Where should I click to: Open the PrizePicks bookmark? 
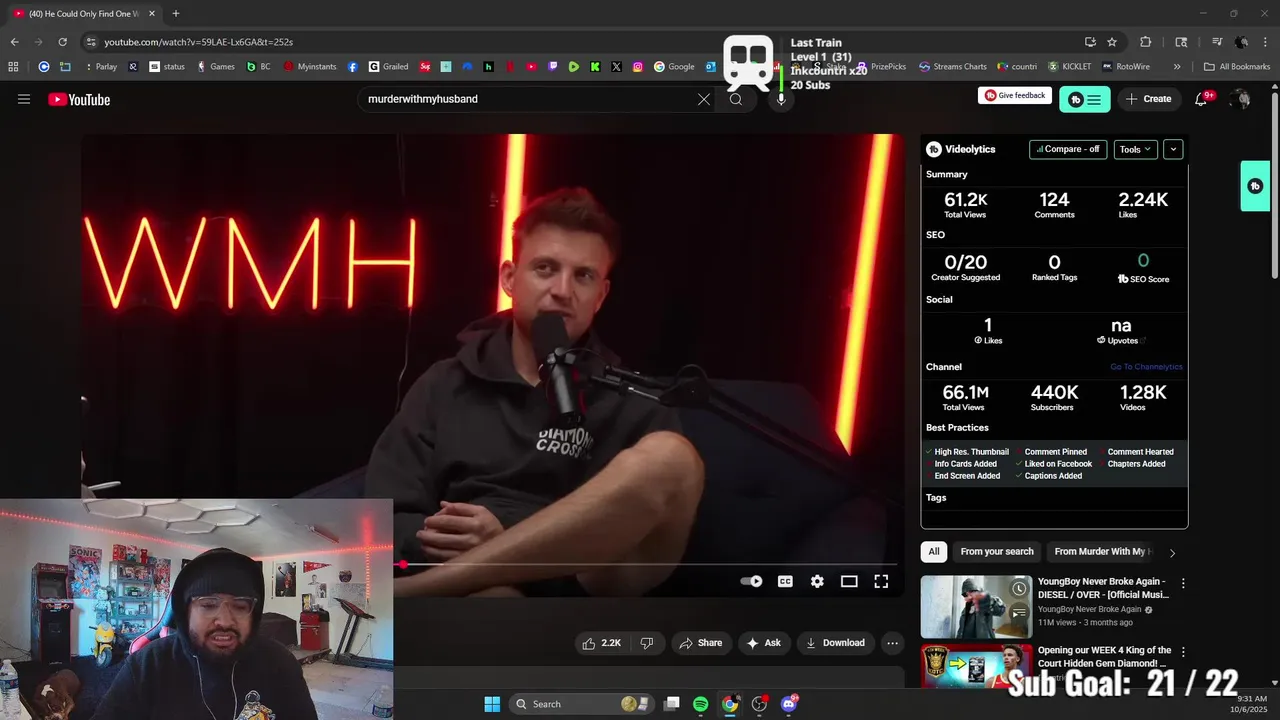[x=882, y=67]
